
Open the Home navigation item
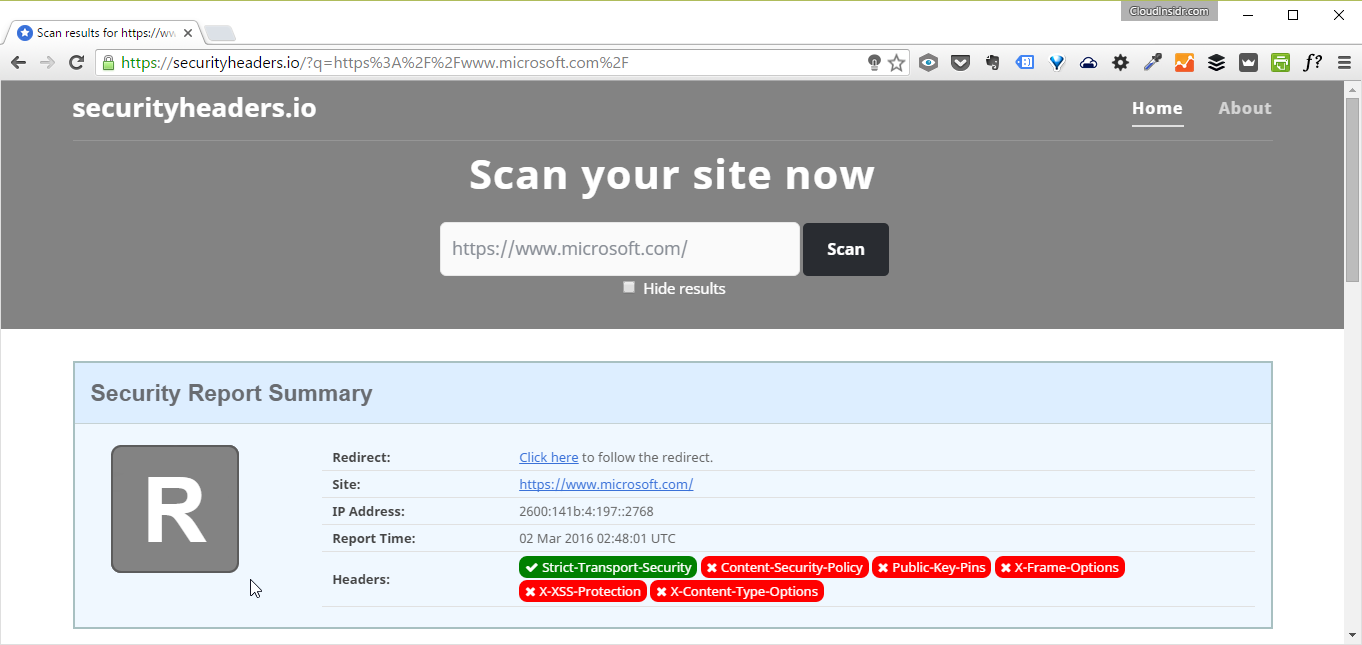tap(1157, 108)
